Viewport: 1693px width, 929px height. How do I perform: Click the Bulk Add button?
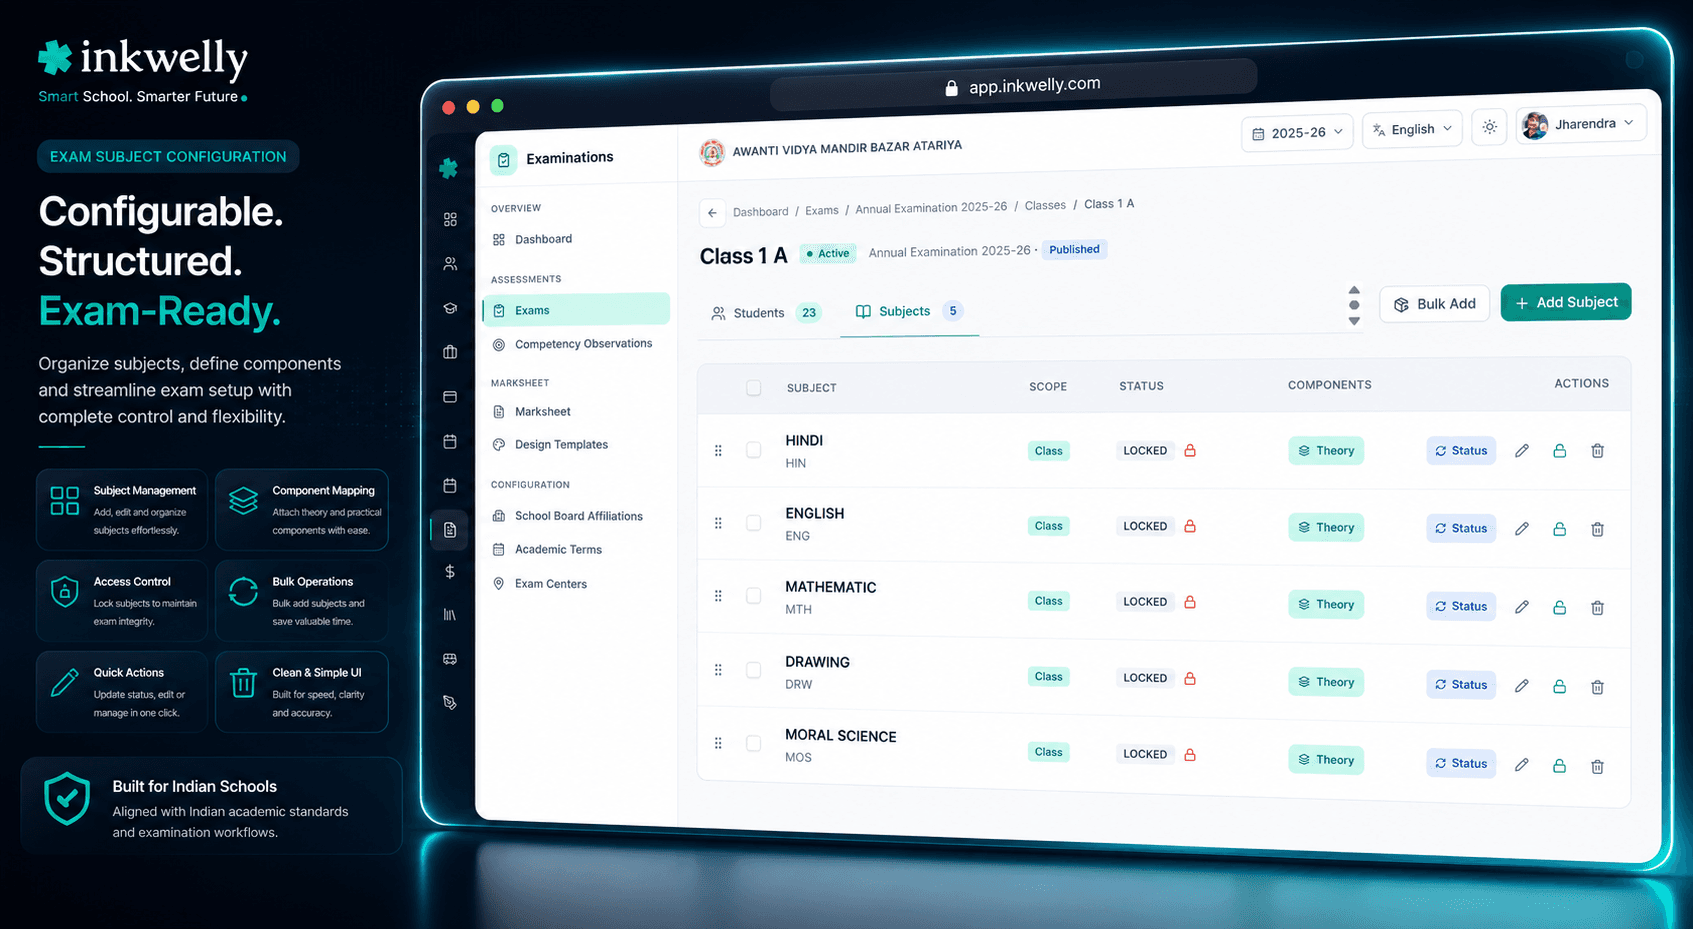(1434, 304)
